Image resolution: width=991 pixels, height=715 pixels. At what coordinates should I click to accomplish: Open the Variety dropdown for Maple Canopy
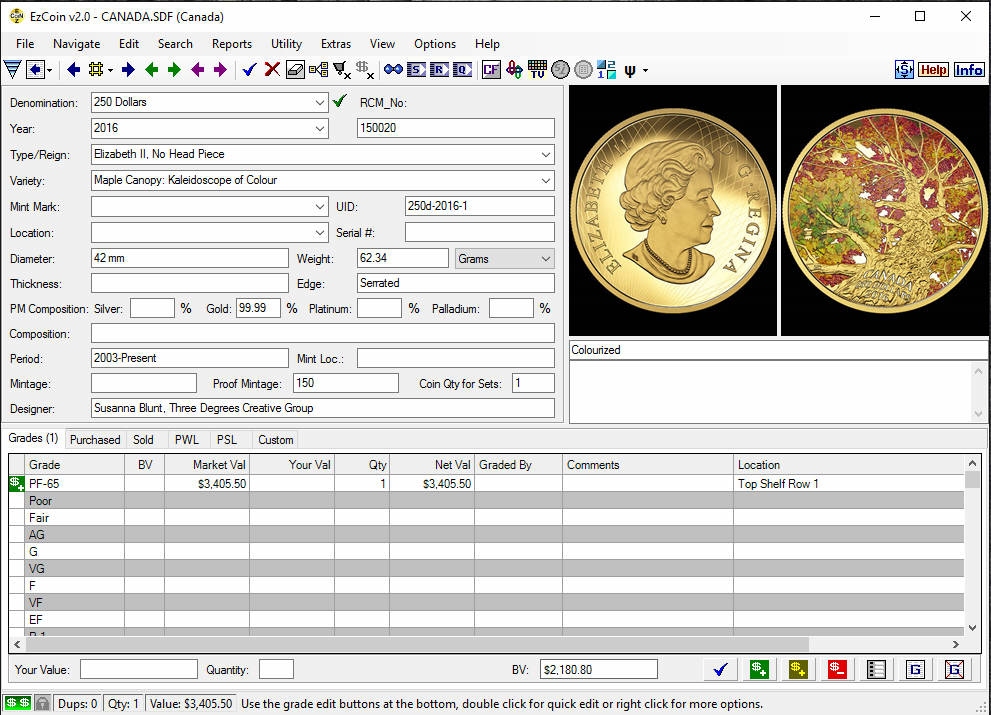545,180
